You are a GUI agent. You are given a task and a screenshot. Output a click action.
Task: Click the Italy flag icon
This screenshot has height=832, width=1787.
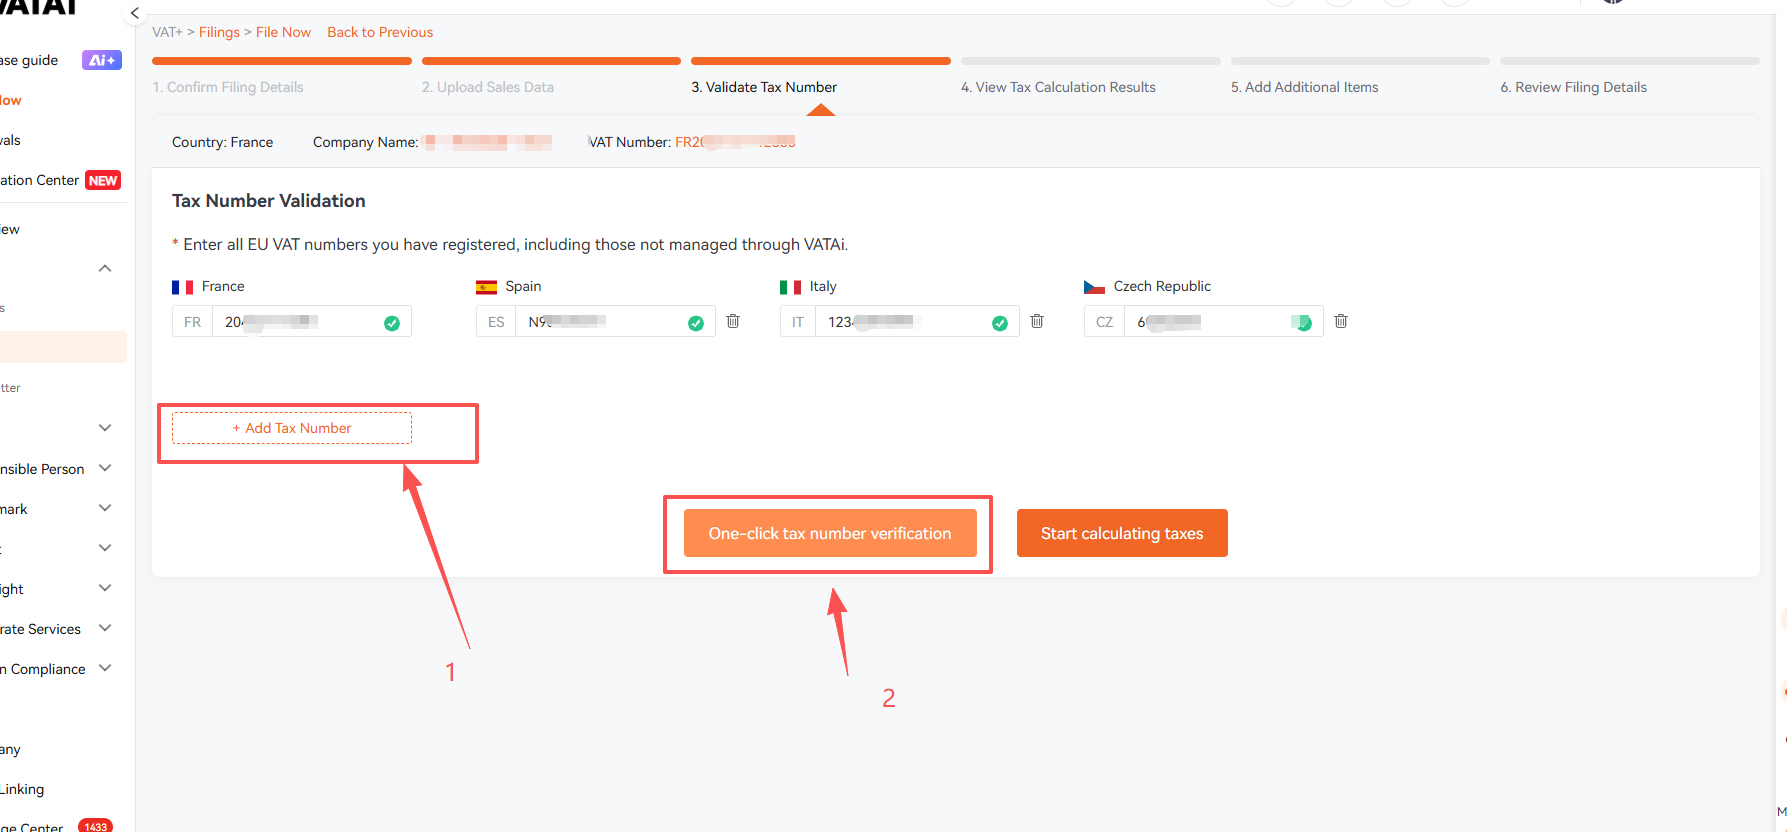point(790,287)
